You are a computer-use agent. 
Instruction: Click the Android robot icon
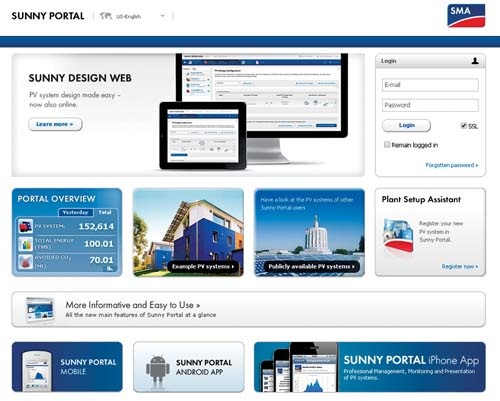pos(158,369)
